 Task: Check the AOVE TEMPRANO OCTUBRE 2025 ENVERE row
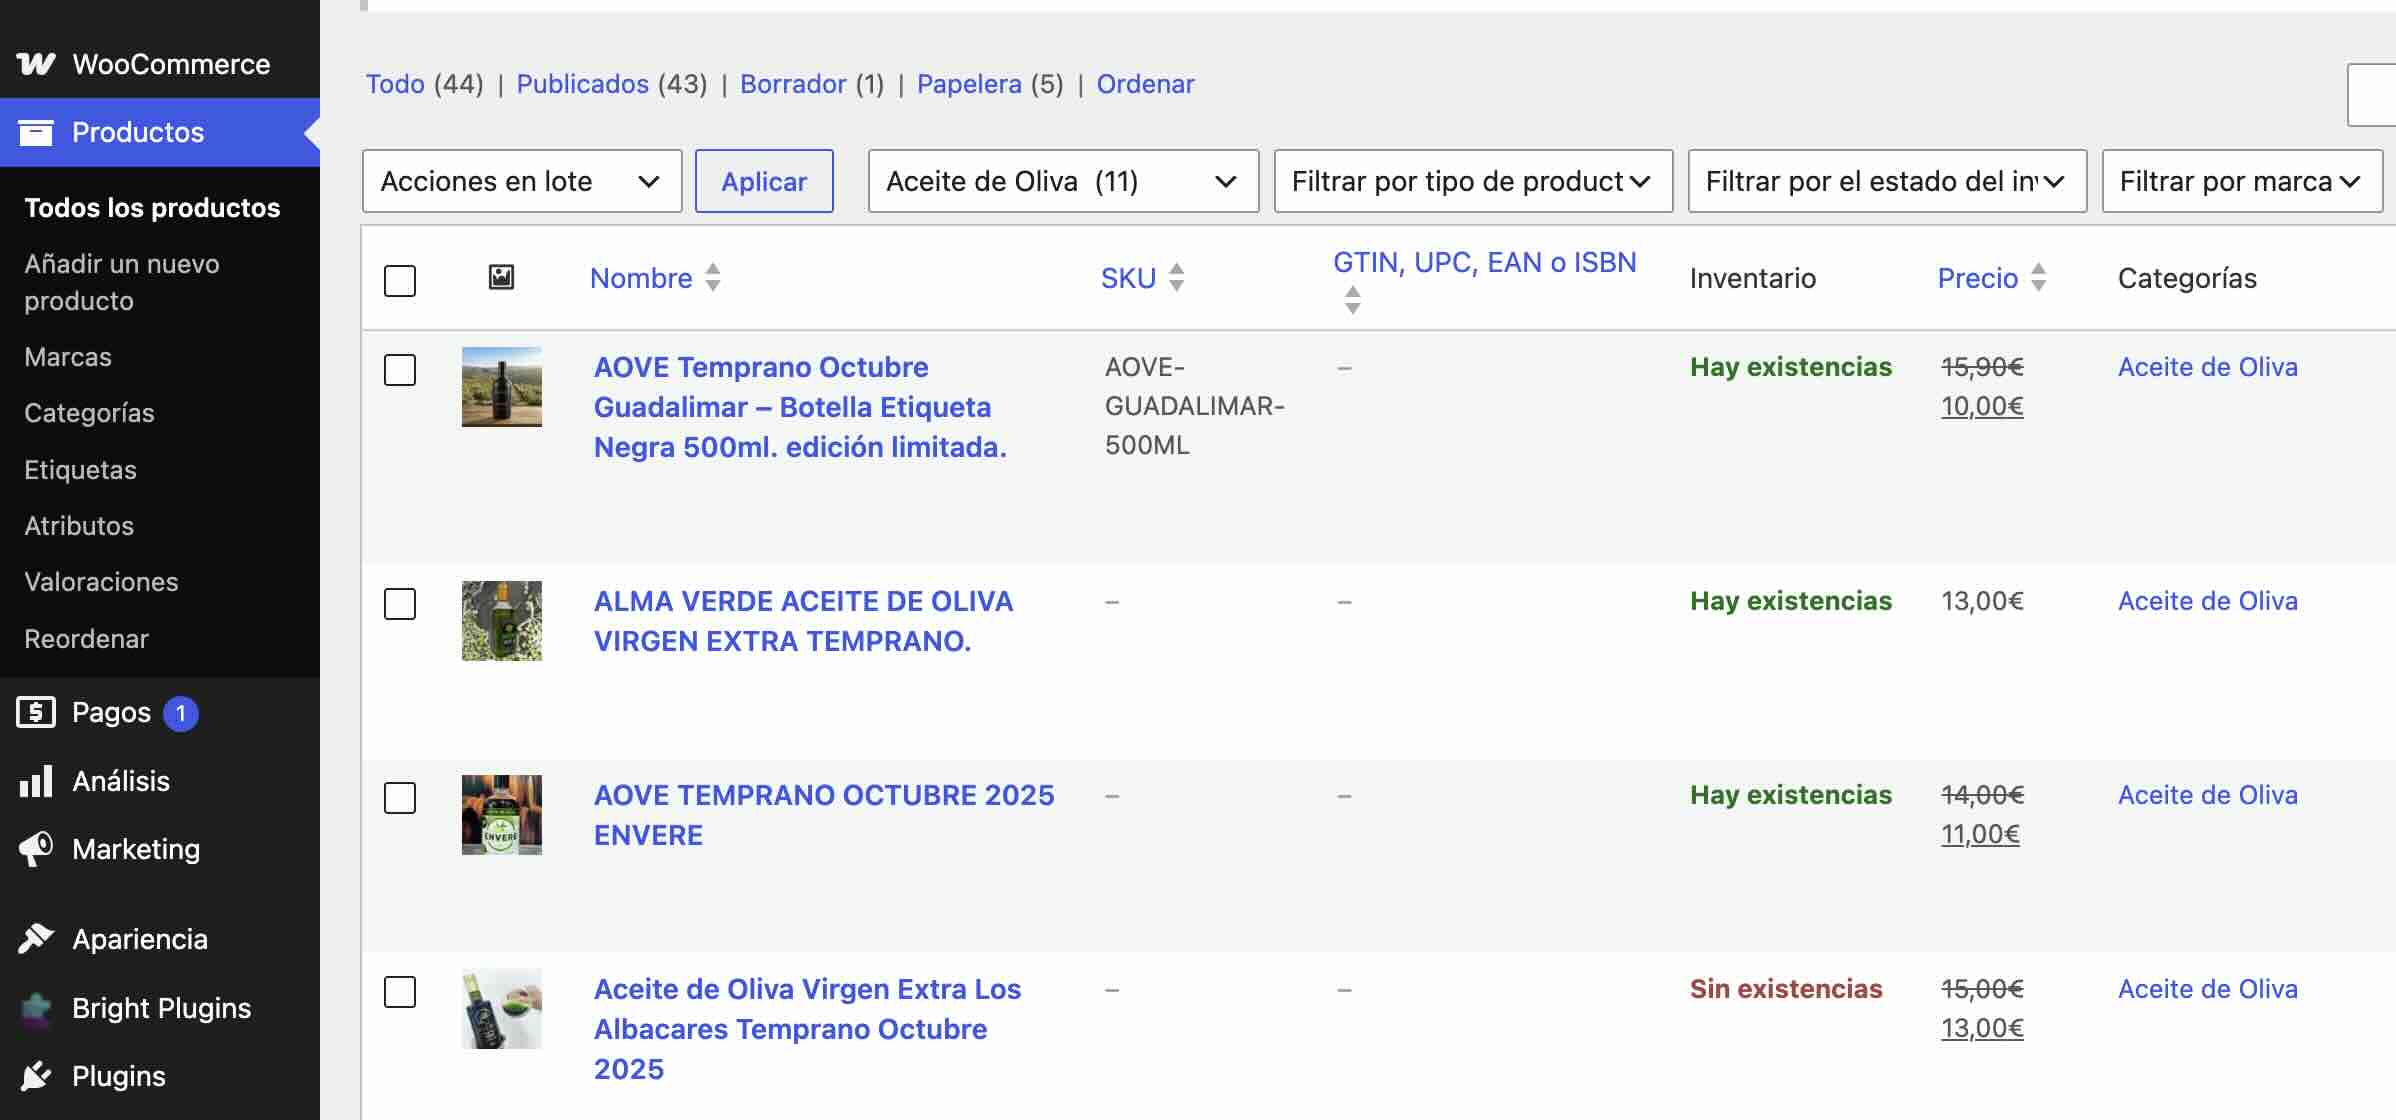400,798
